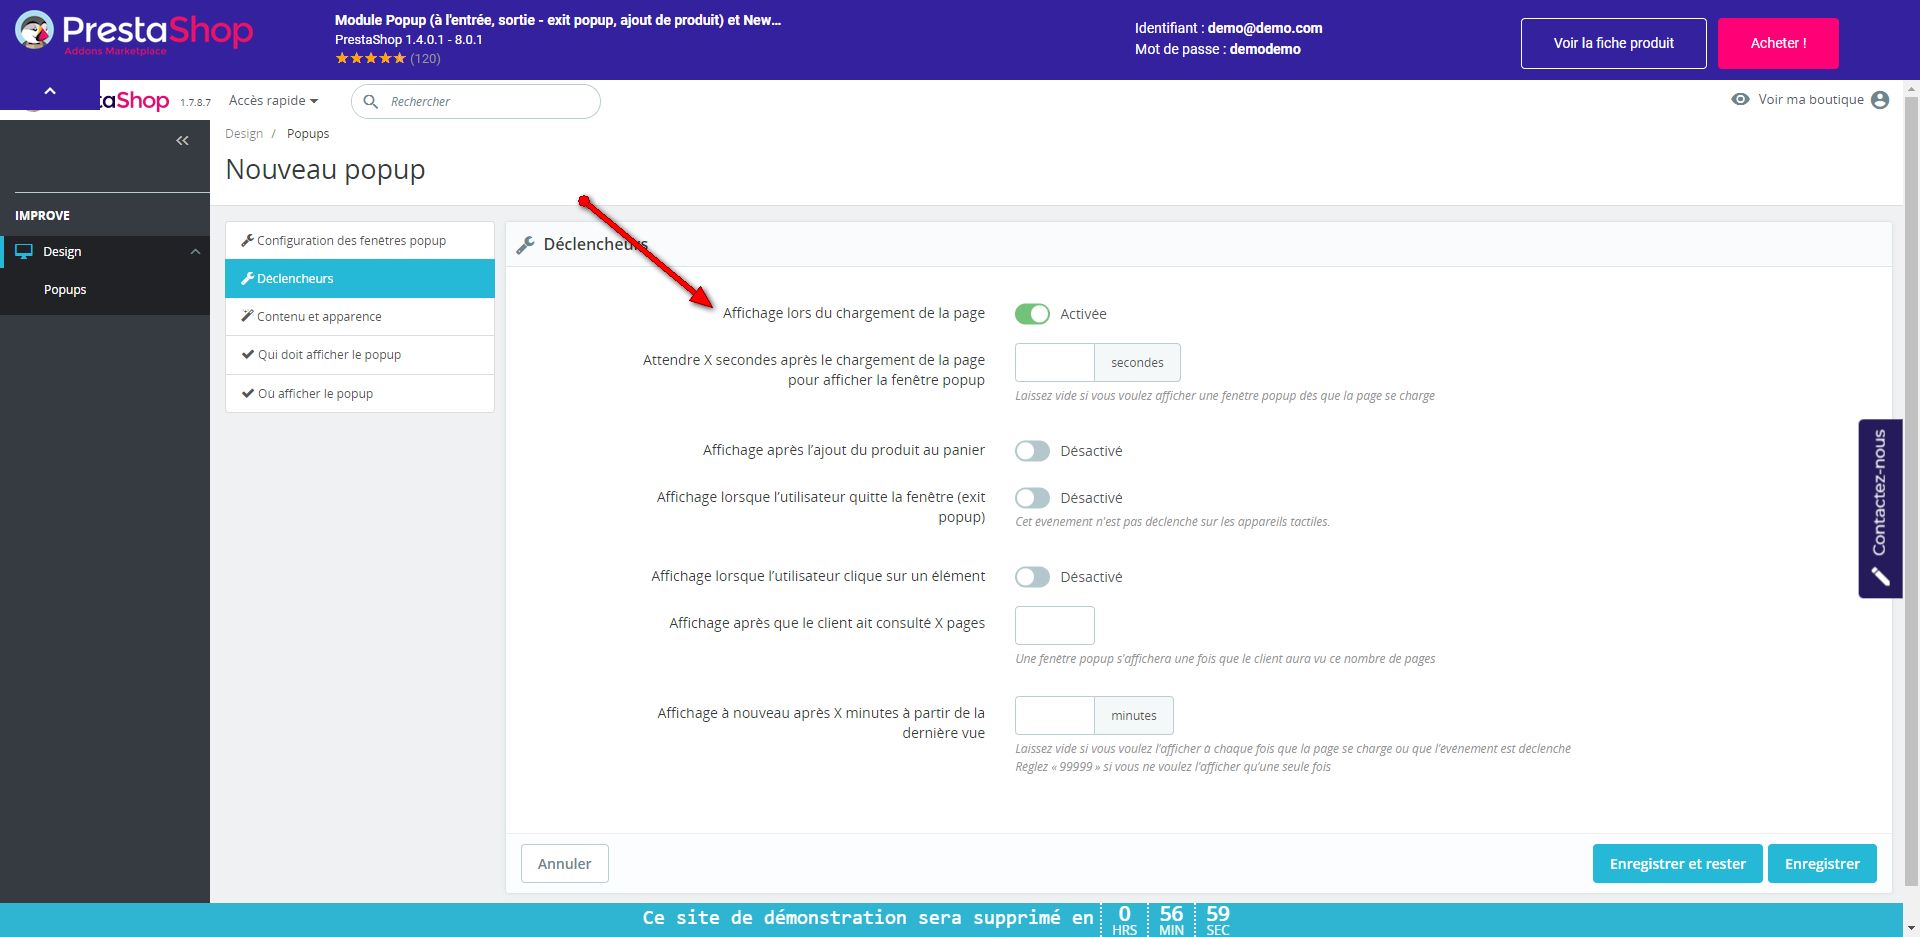Screen dimensions: 1920x937
Task: Click Voir la fiche produit button
Action: pyautogui.click(x=1613, y=43)
